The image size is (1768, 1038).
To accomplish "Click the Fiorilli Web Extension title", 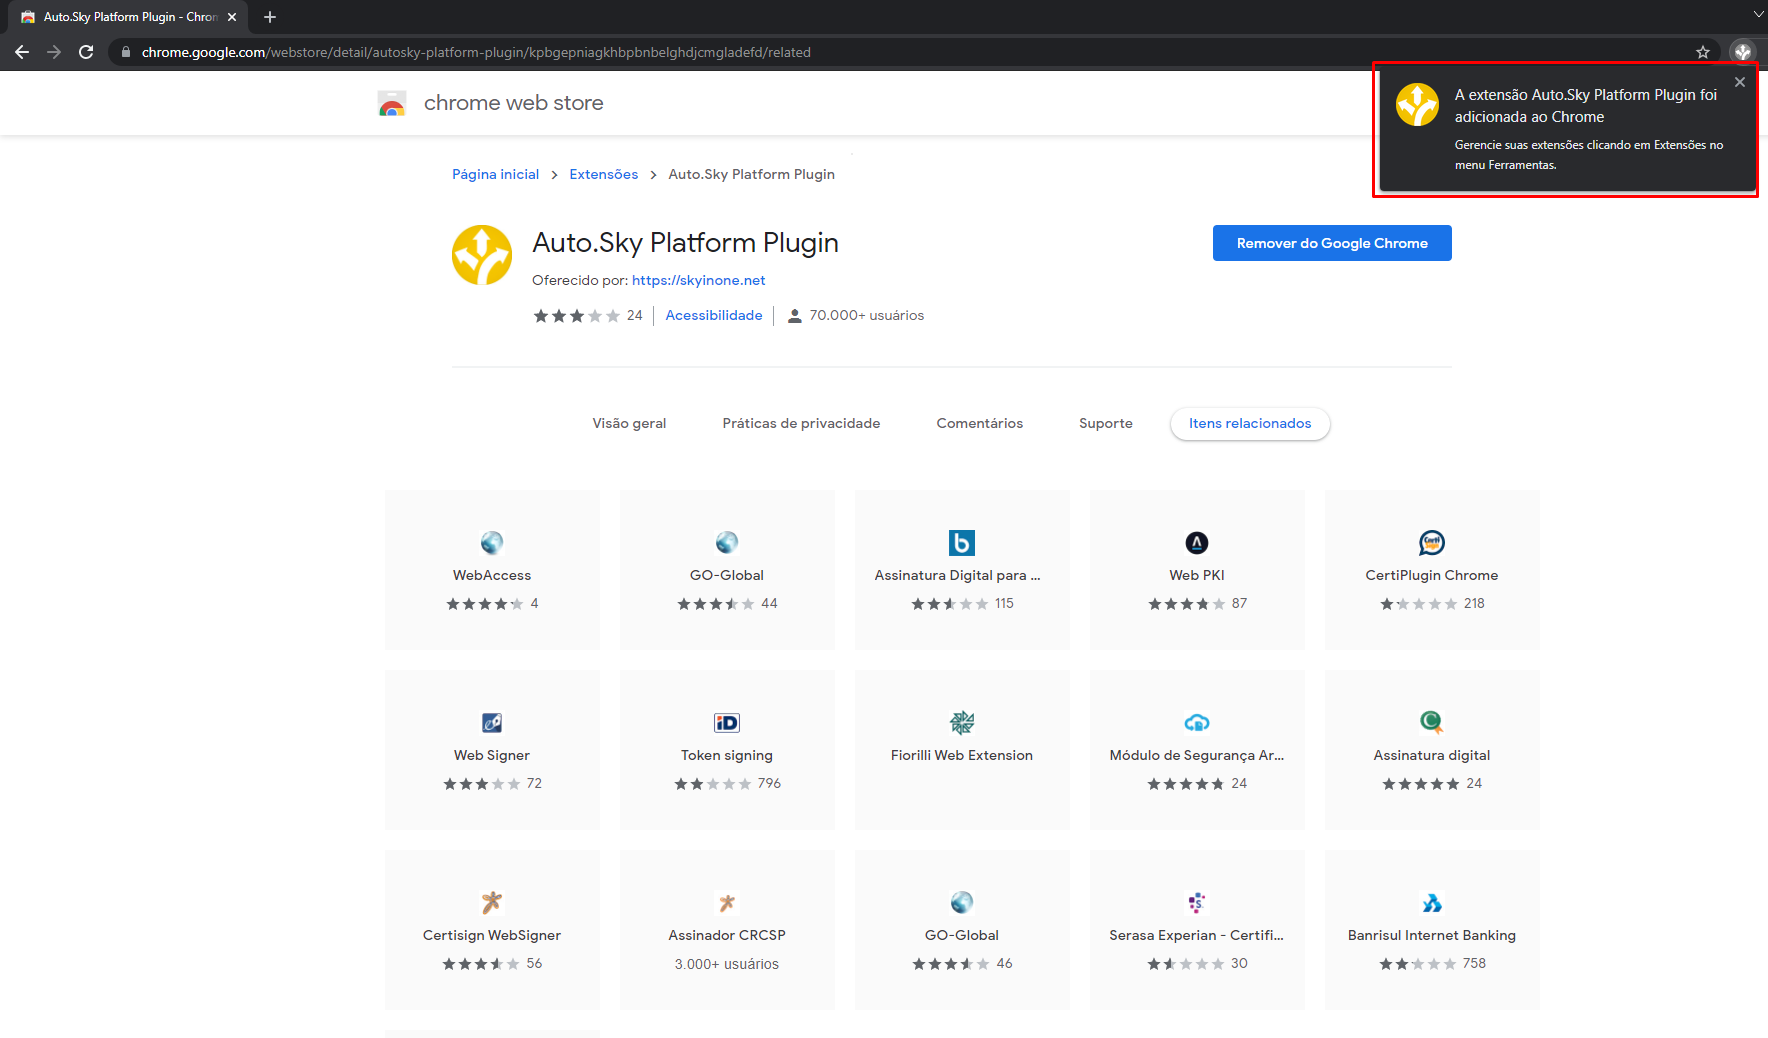I will tap(962, 755).
